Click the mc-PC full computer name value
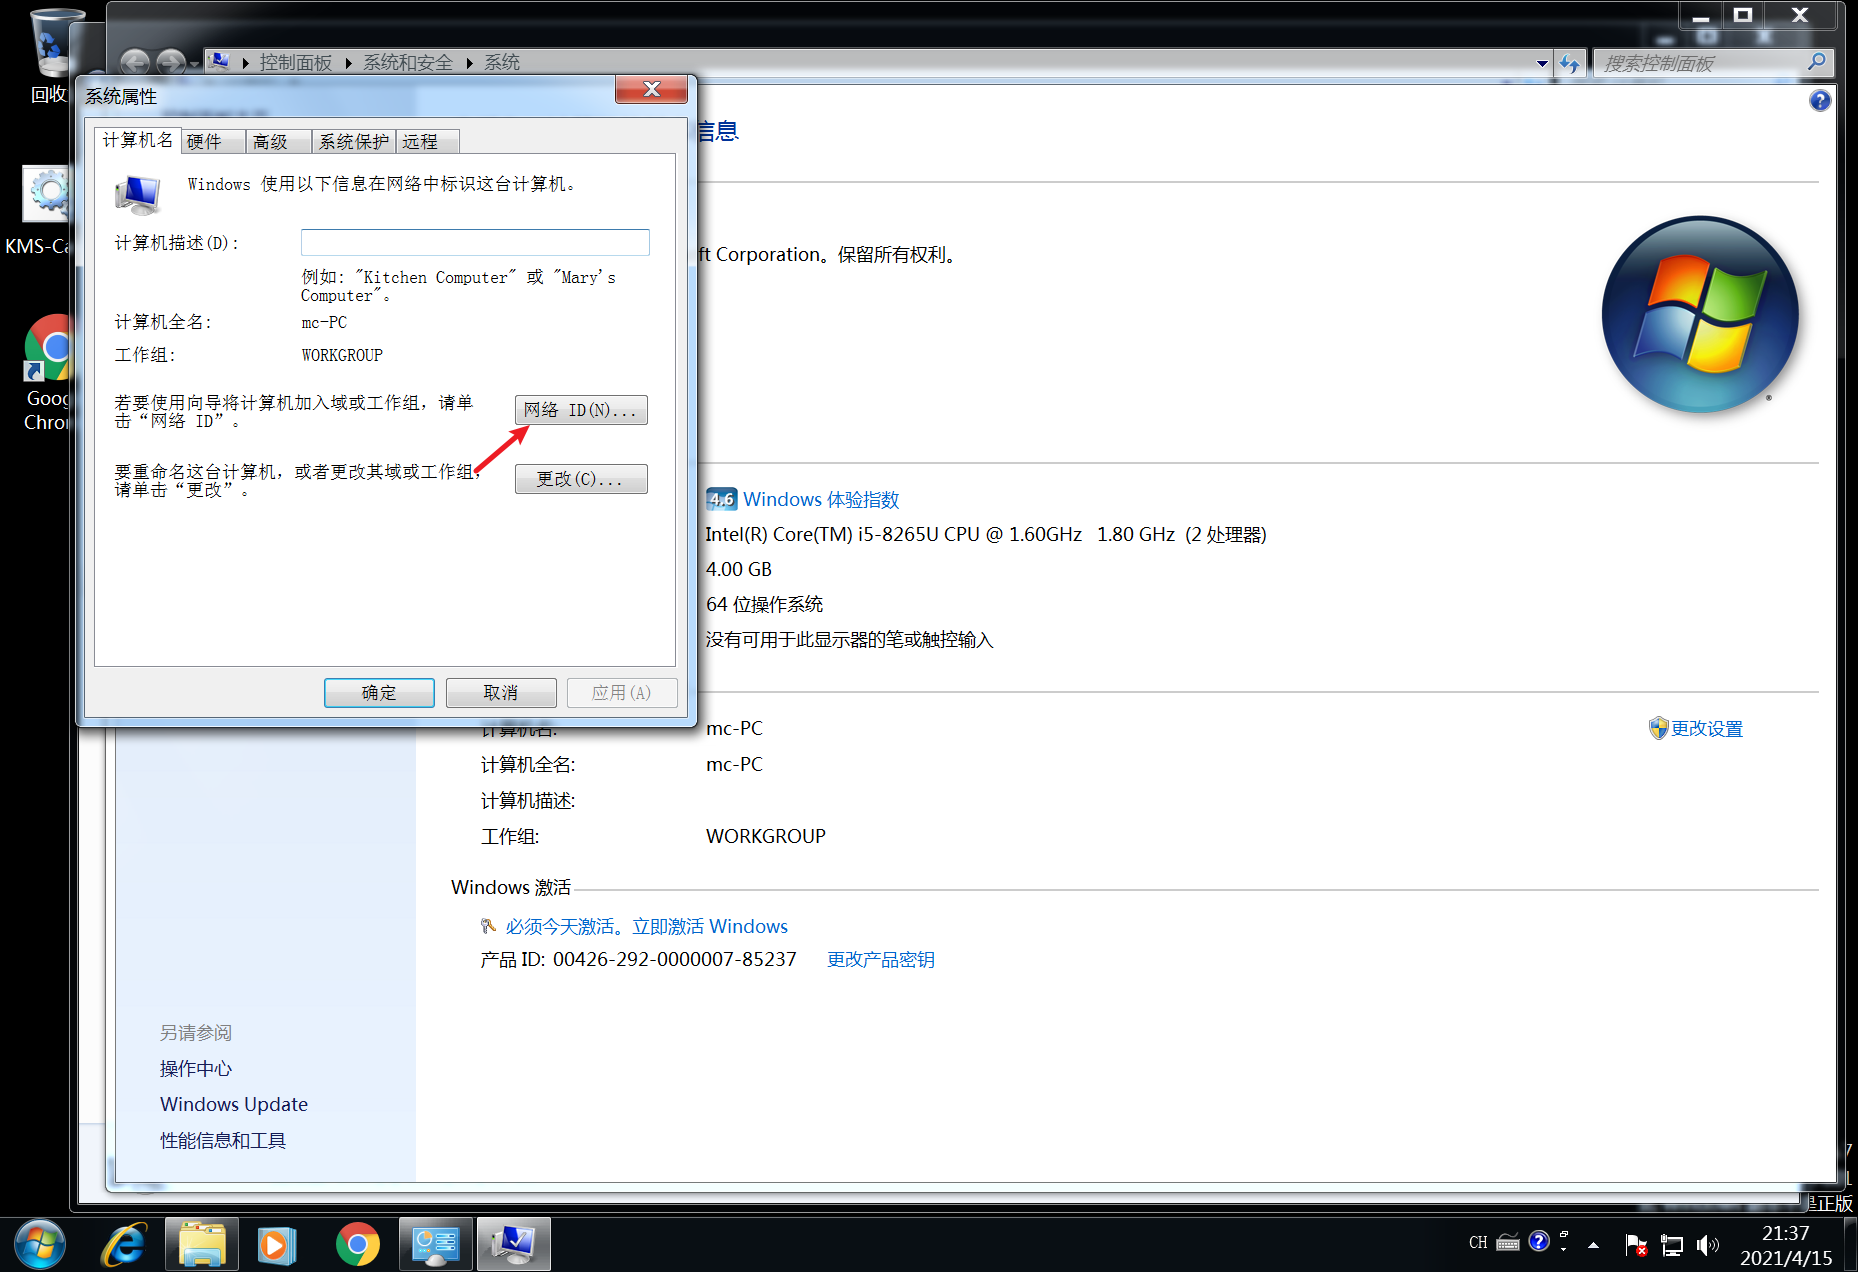Screen dimensions: 1858x1272 (734, 764)
